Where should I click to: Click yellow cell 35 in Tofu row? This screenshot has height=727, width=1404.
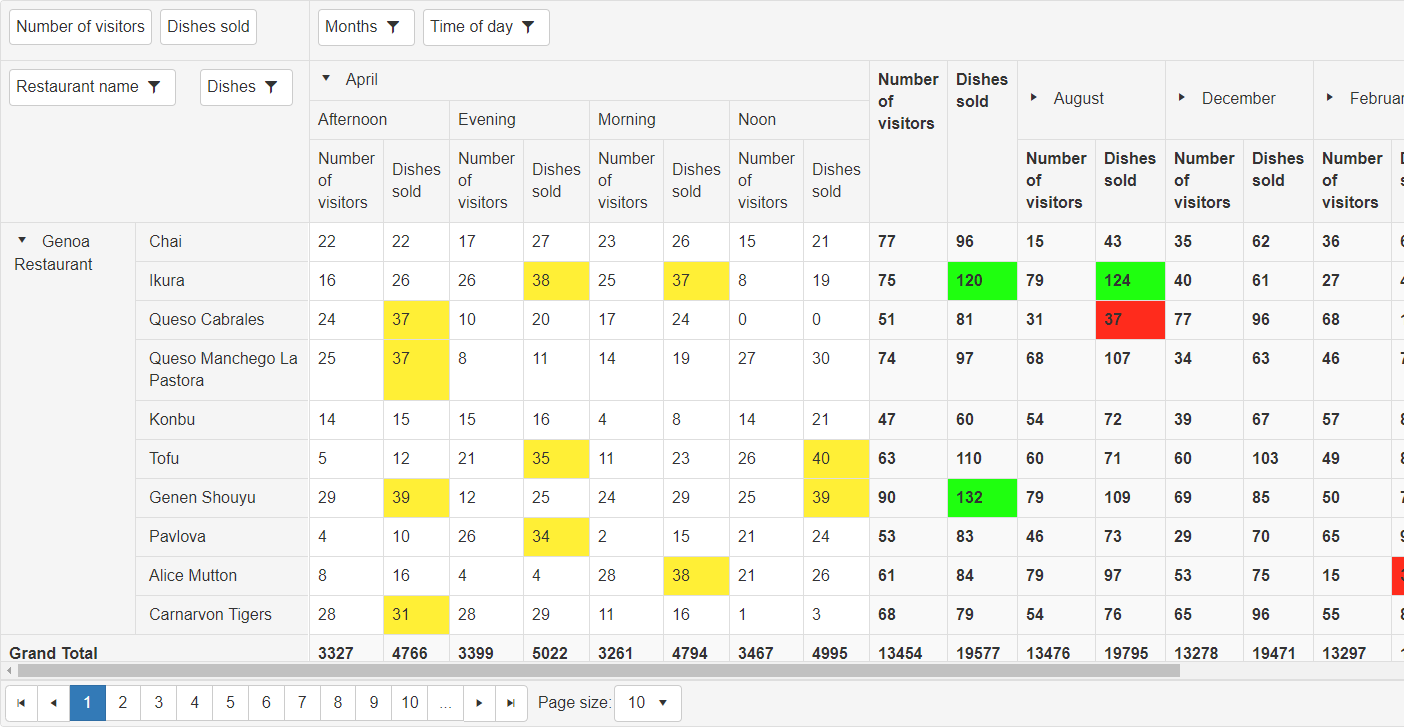click(557, 459)
